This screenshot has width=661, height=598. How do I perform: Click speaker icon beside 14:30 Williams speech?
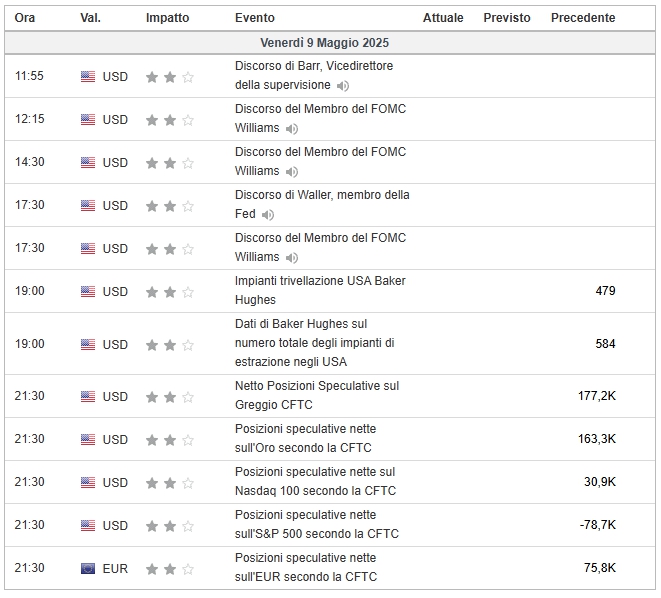[x=292, y=172]
